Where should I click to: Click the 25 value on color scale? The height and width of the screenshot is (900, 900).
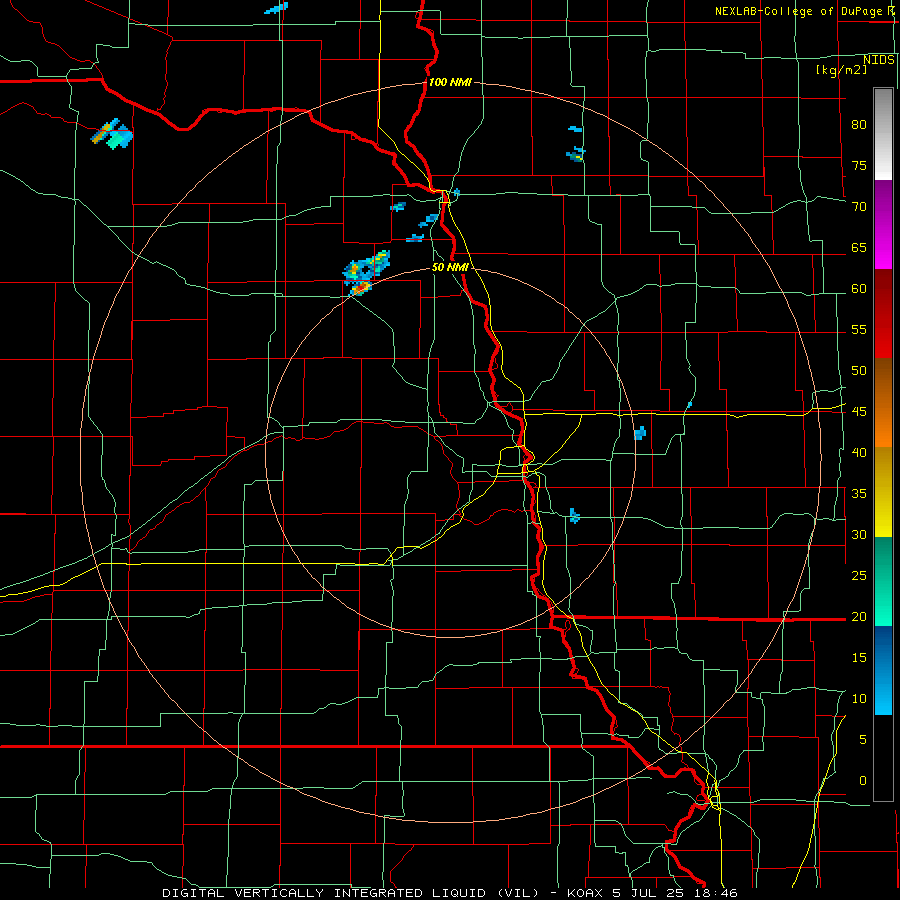click(x=859, y=575)
